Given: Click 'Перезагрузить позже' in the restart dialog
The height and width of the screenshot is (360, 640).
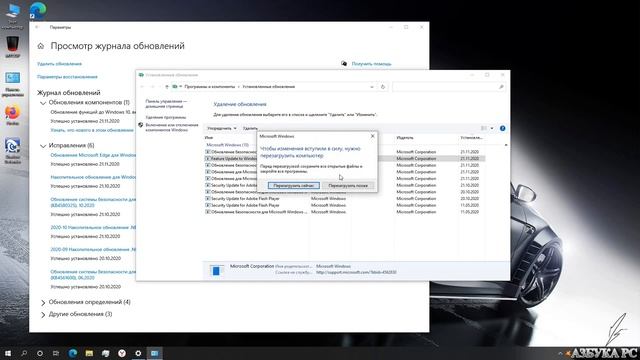Looking at the screenshot, I should [348, 185].
